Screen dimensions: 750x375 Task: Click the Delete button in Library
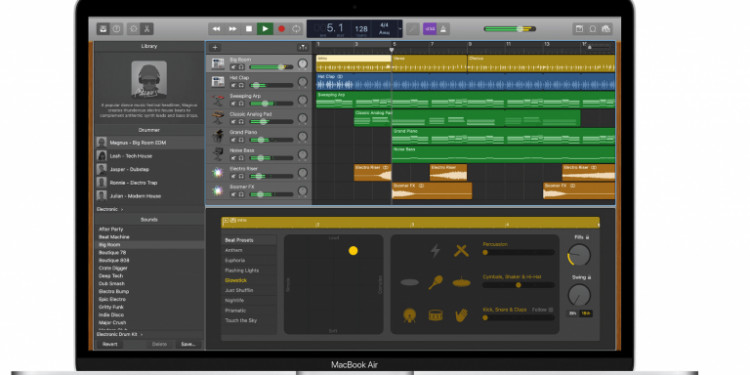click(160, 344)
